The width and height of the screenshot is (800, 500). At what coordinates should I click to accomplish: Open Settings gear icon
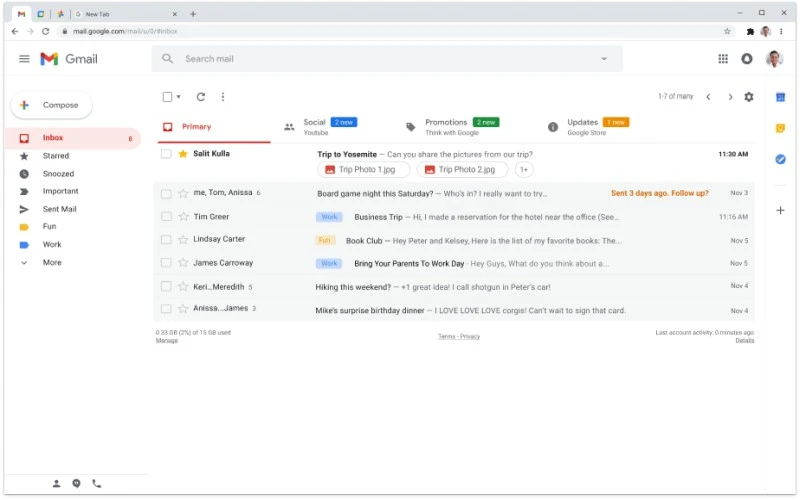coord(749,97)
